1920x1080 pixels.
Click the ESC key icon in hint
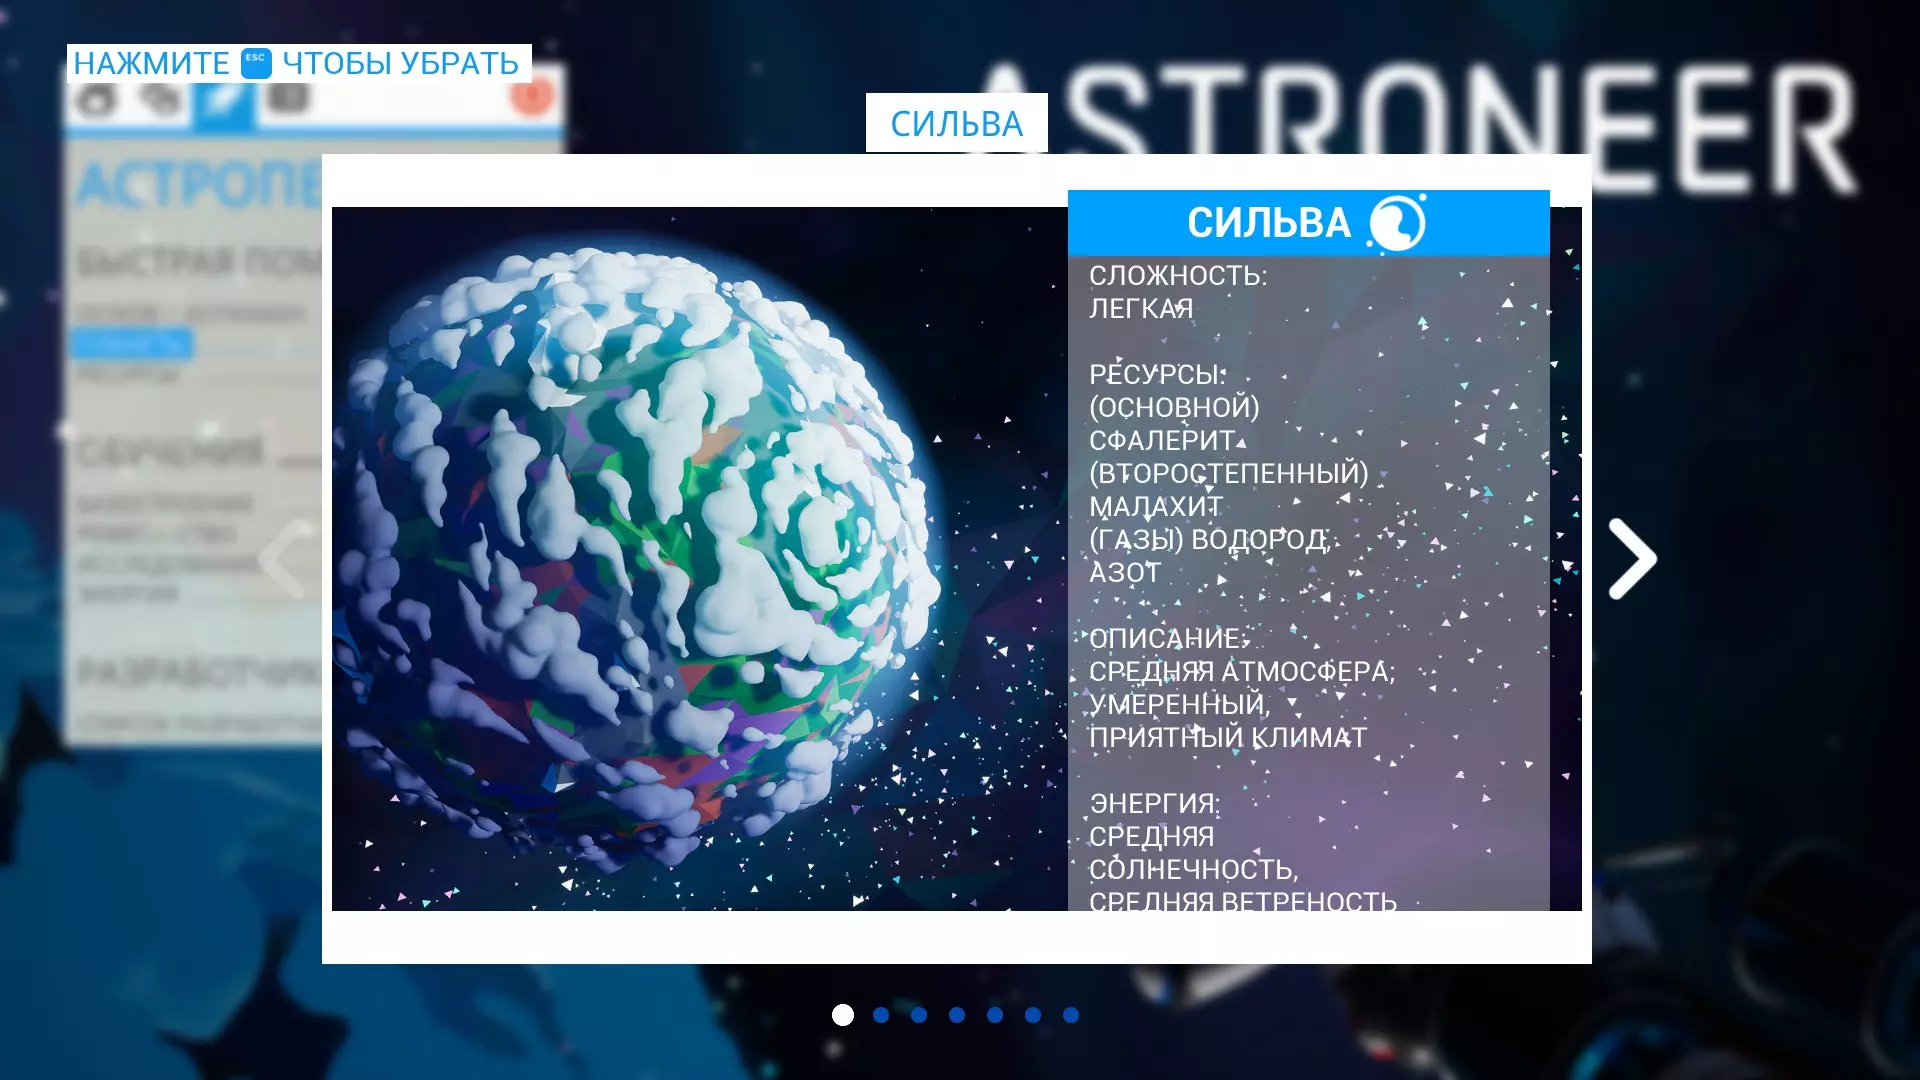256,63
